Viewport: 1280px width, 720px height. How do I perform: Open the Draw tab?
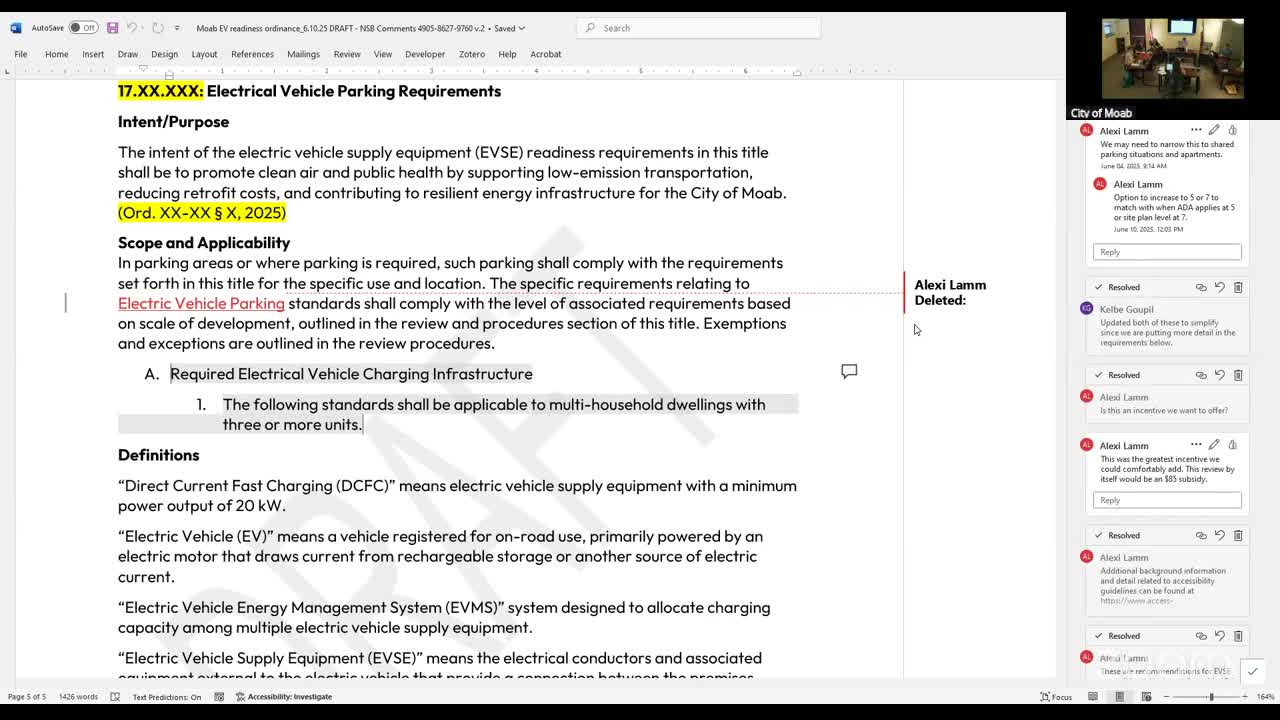128,54
